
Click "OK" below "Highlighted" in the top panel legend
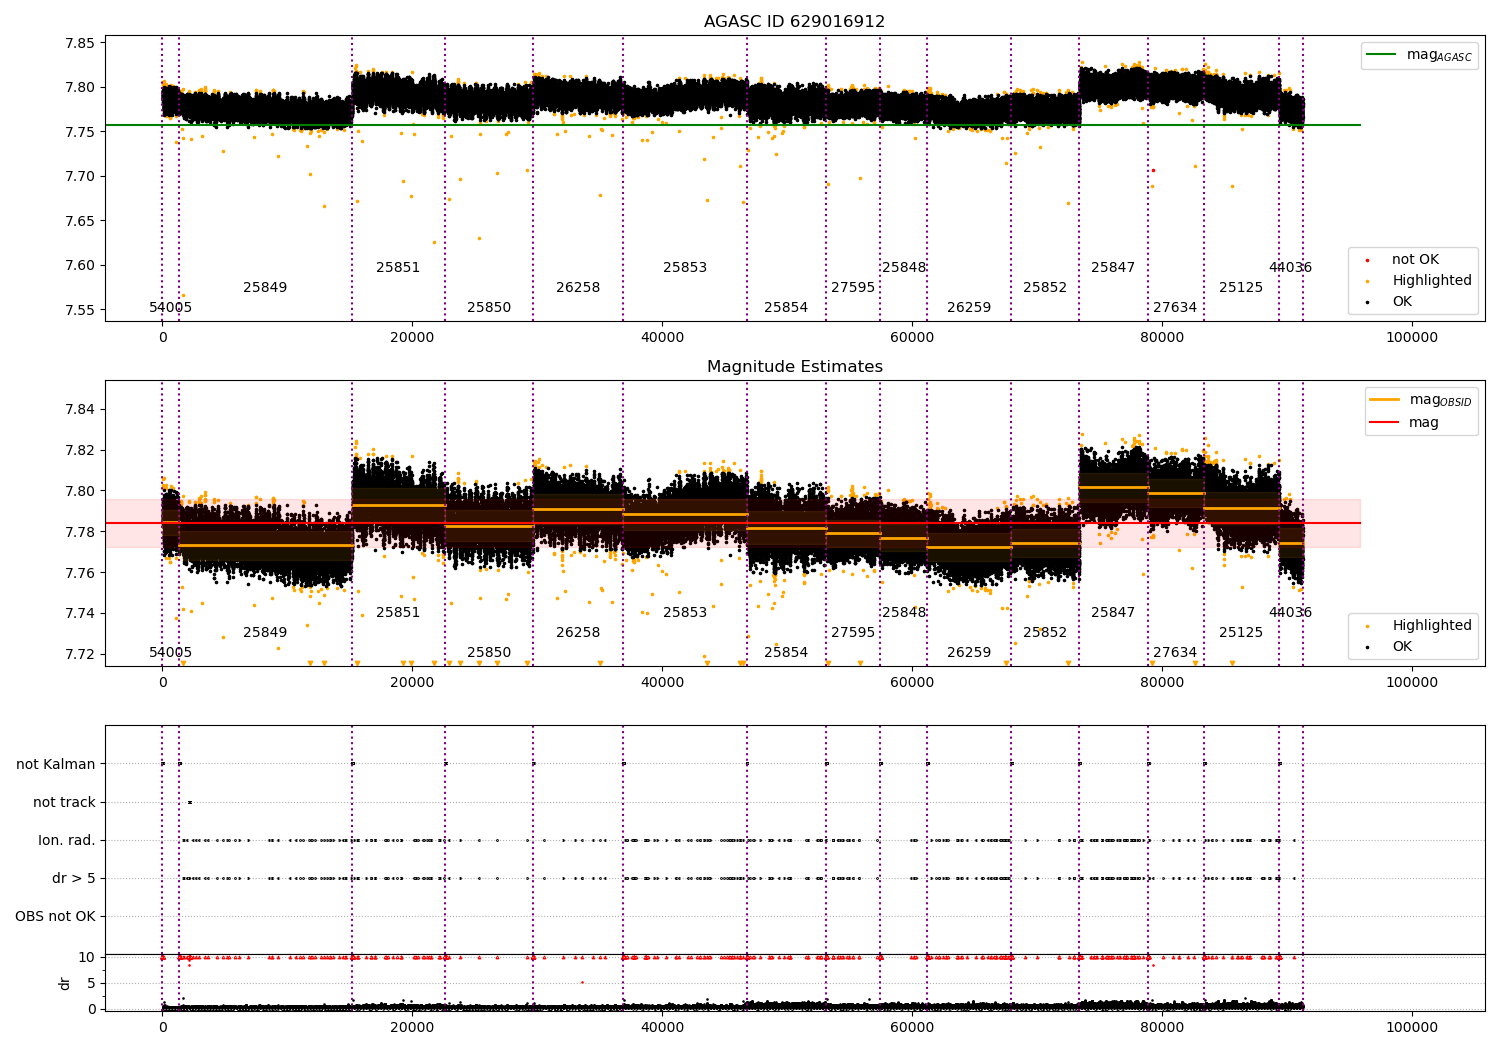[x=1401, y=302]
